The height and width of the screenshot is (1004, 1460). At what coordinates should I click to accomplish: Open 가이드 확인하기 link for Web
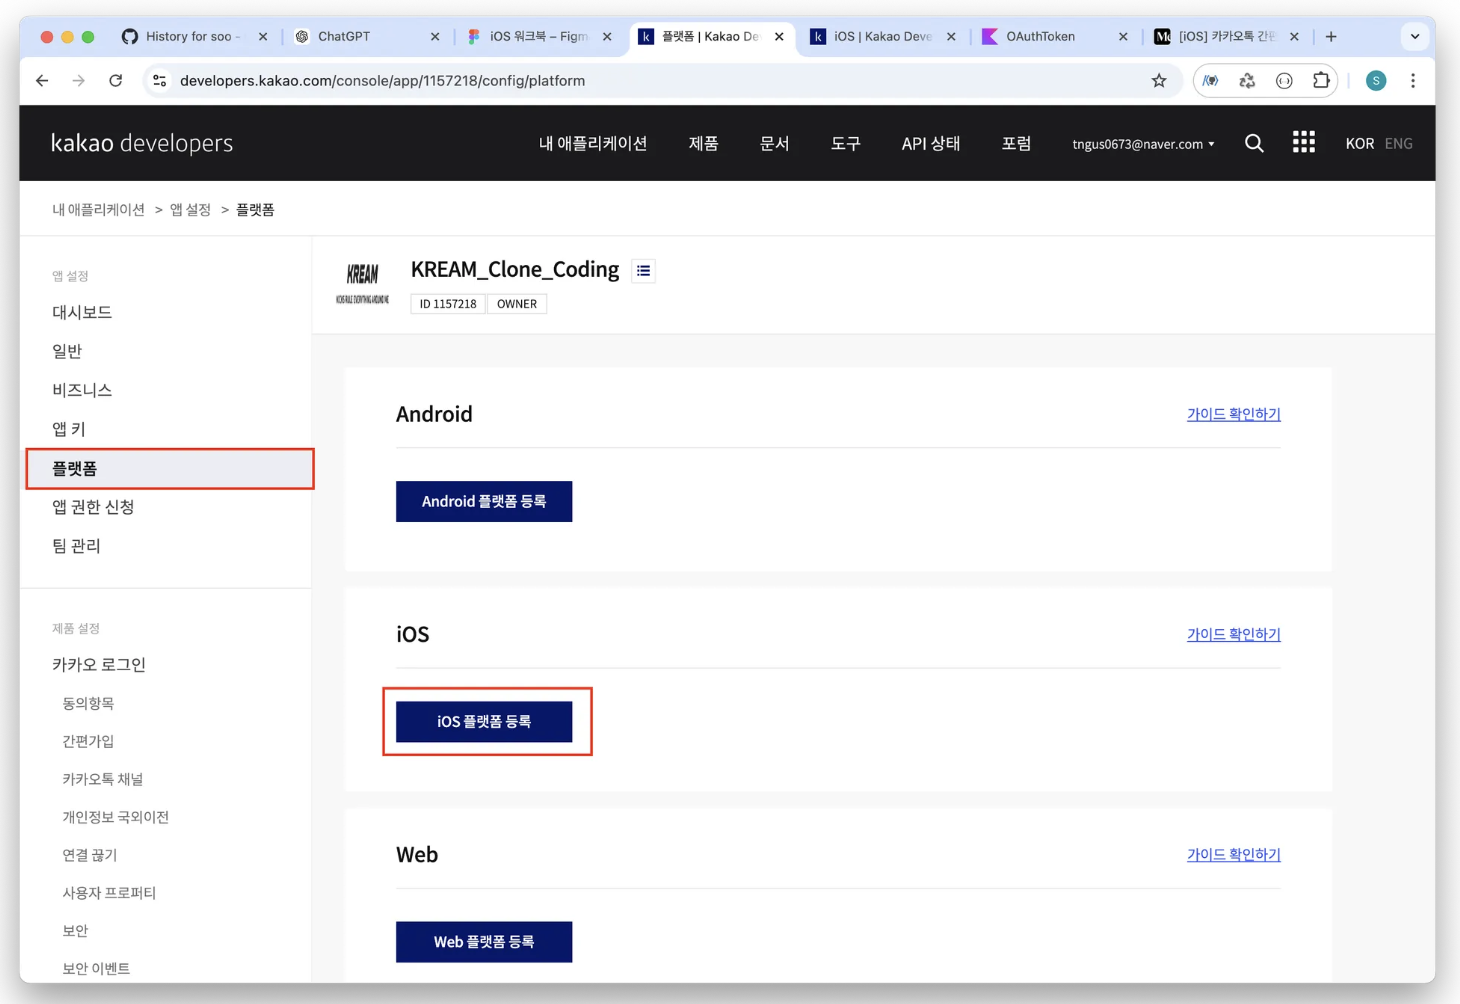pos(1234,854)
